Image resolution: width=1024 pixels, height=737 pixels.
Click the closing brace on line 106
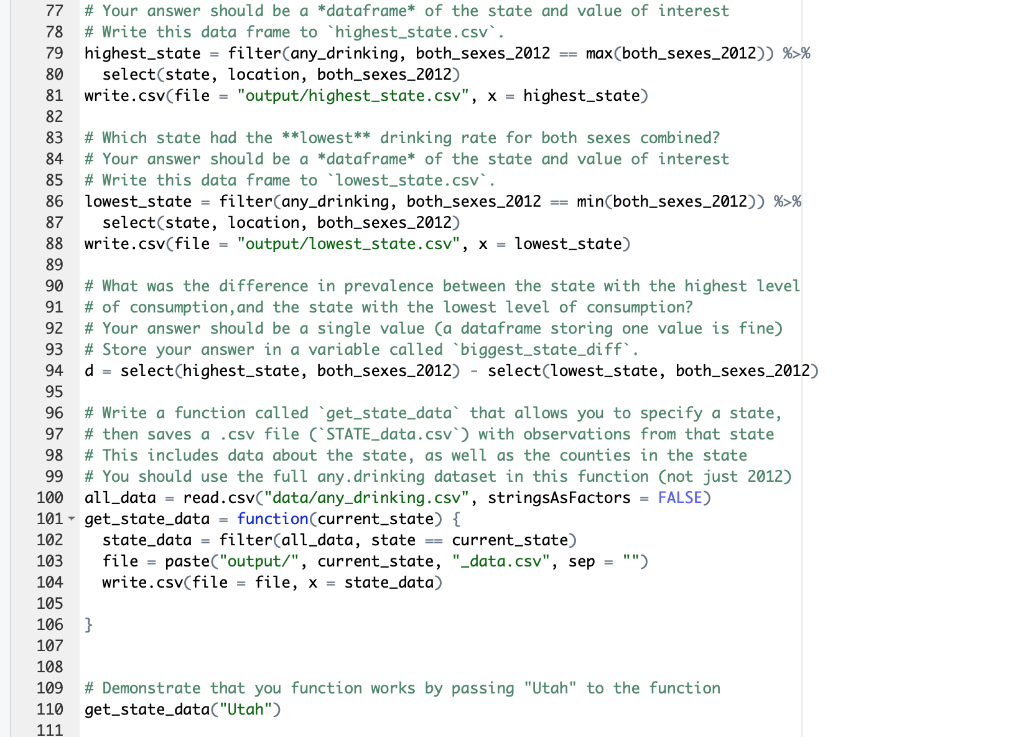coord(87,624)
